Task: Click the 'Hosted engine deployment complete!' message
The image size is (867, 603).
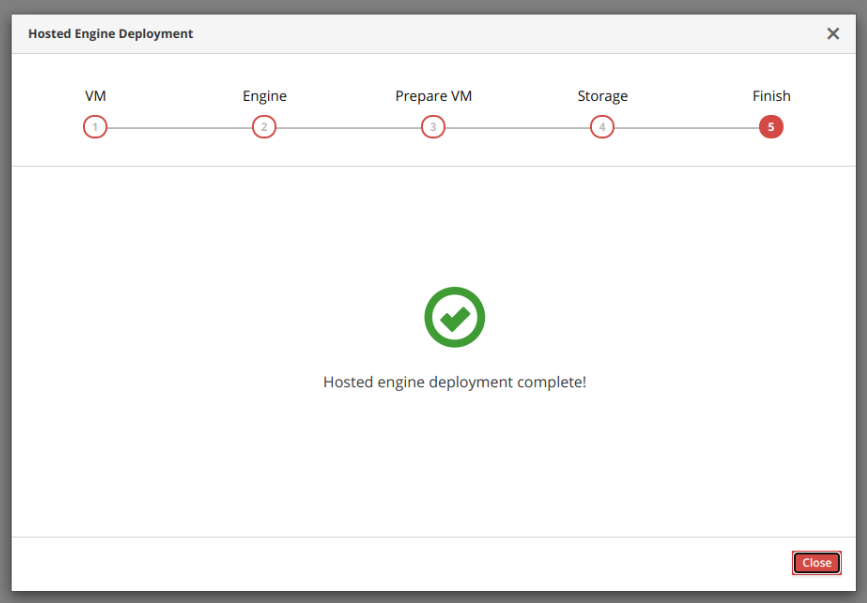Action: click(x=454, y=382)
